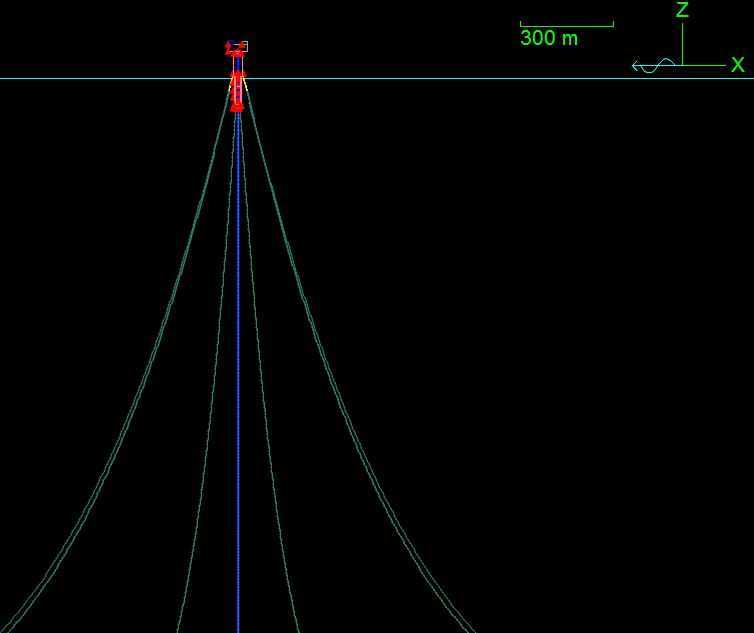Select the red floating platform hull
The width and height of the screenshot is (754, 633).
(x=237, y=91)
